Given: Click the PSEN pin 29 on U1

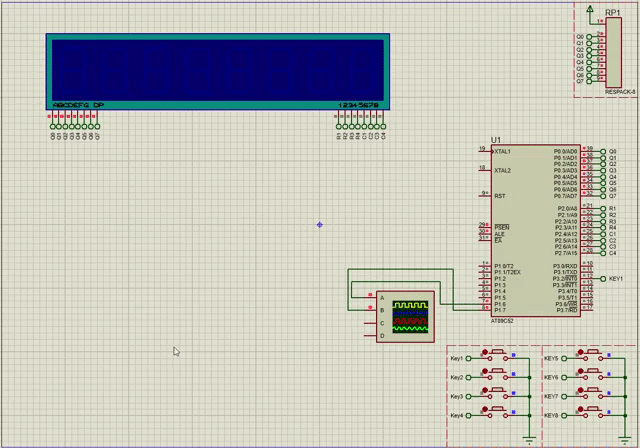Looking at the screenshot, I should 485,227.
